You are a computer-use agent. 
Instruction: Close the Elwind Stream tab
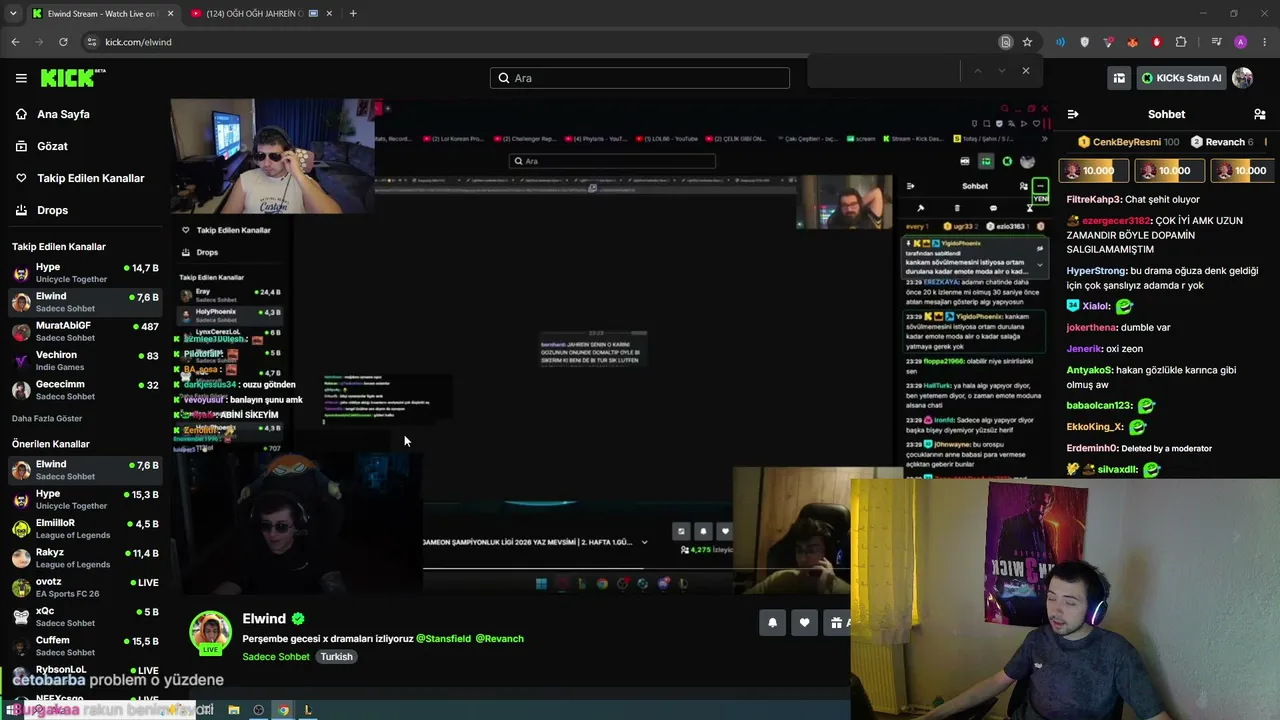[x=170, y=13]
